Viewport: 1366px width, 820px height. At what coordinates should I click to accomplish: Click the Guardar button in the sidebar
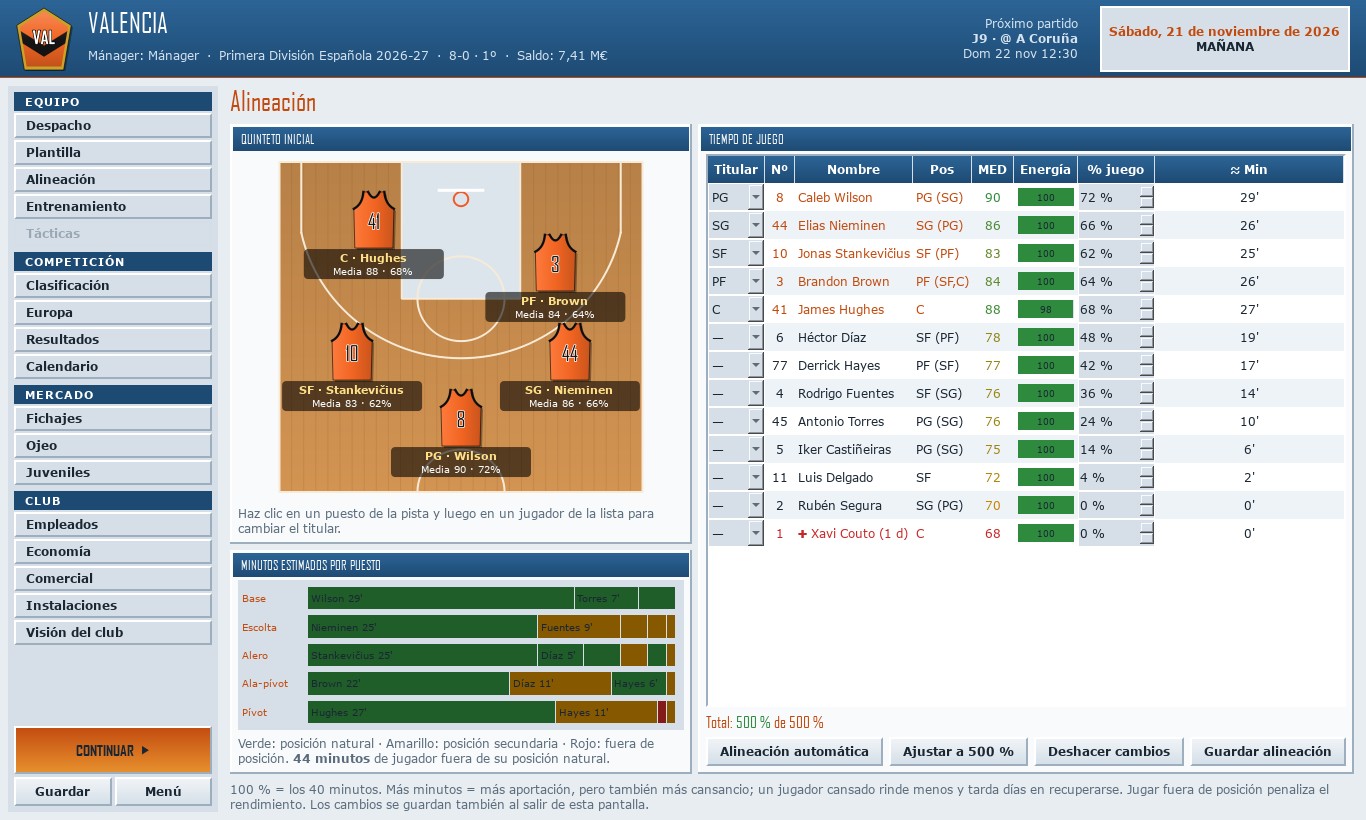click(x=63, y=792)
